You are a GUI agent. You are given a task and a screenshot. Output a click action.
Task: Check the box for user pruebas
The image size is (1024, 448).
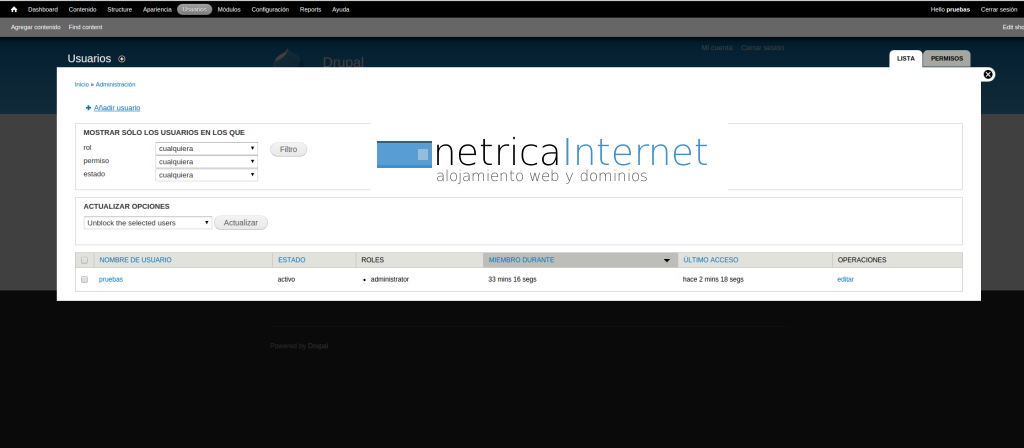tap(84, 280)
